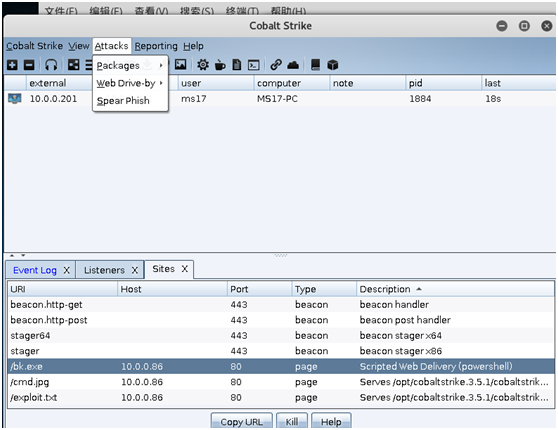
Task: Close the Event Log tab
Action: tap(67, 270)
